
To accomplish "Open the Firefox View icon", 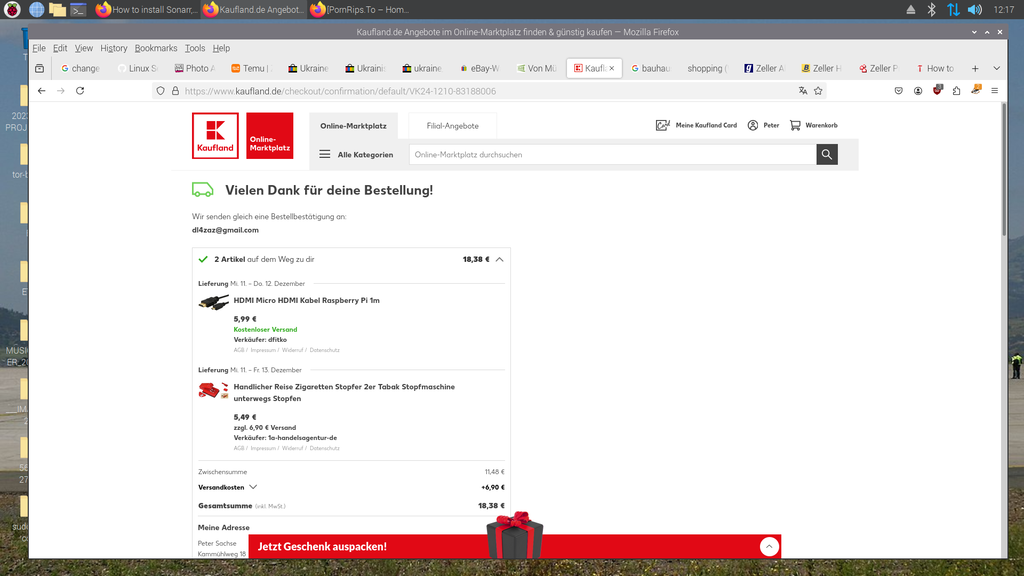I will click(x=40, y=68).
